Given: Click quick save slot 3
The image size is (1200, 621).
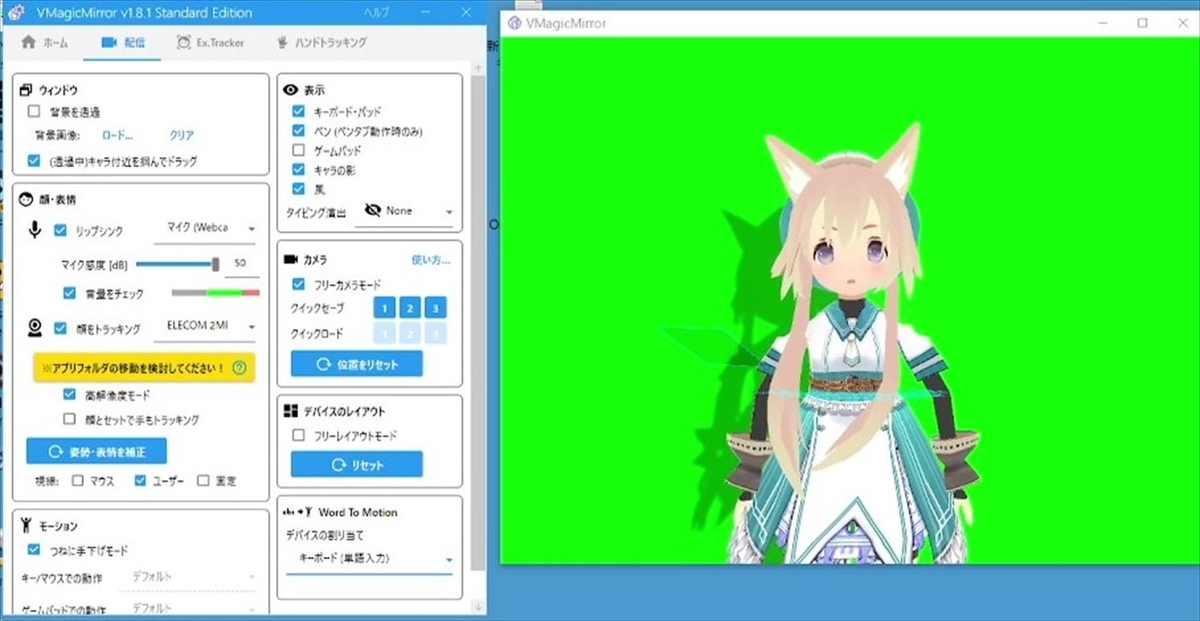Looking at the screenshot, I should pyautogui.click(x=435, y=308).
